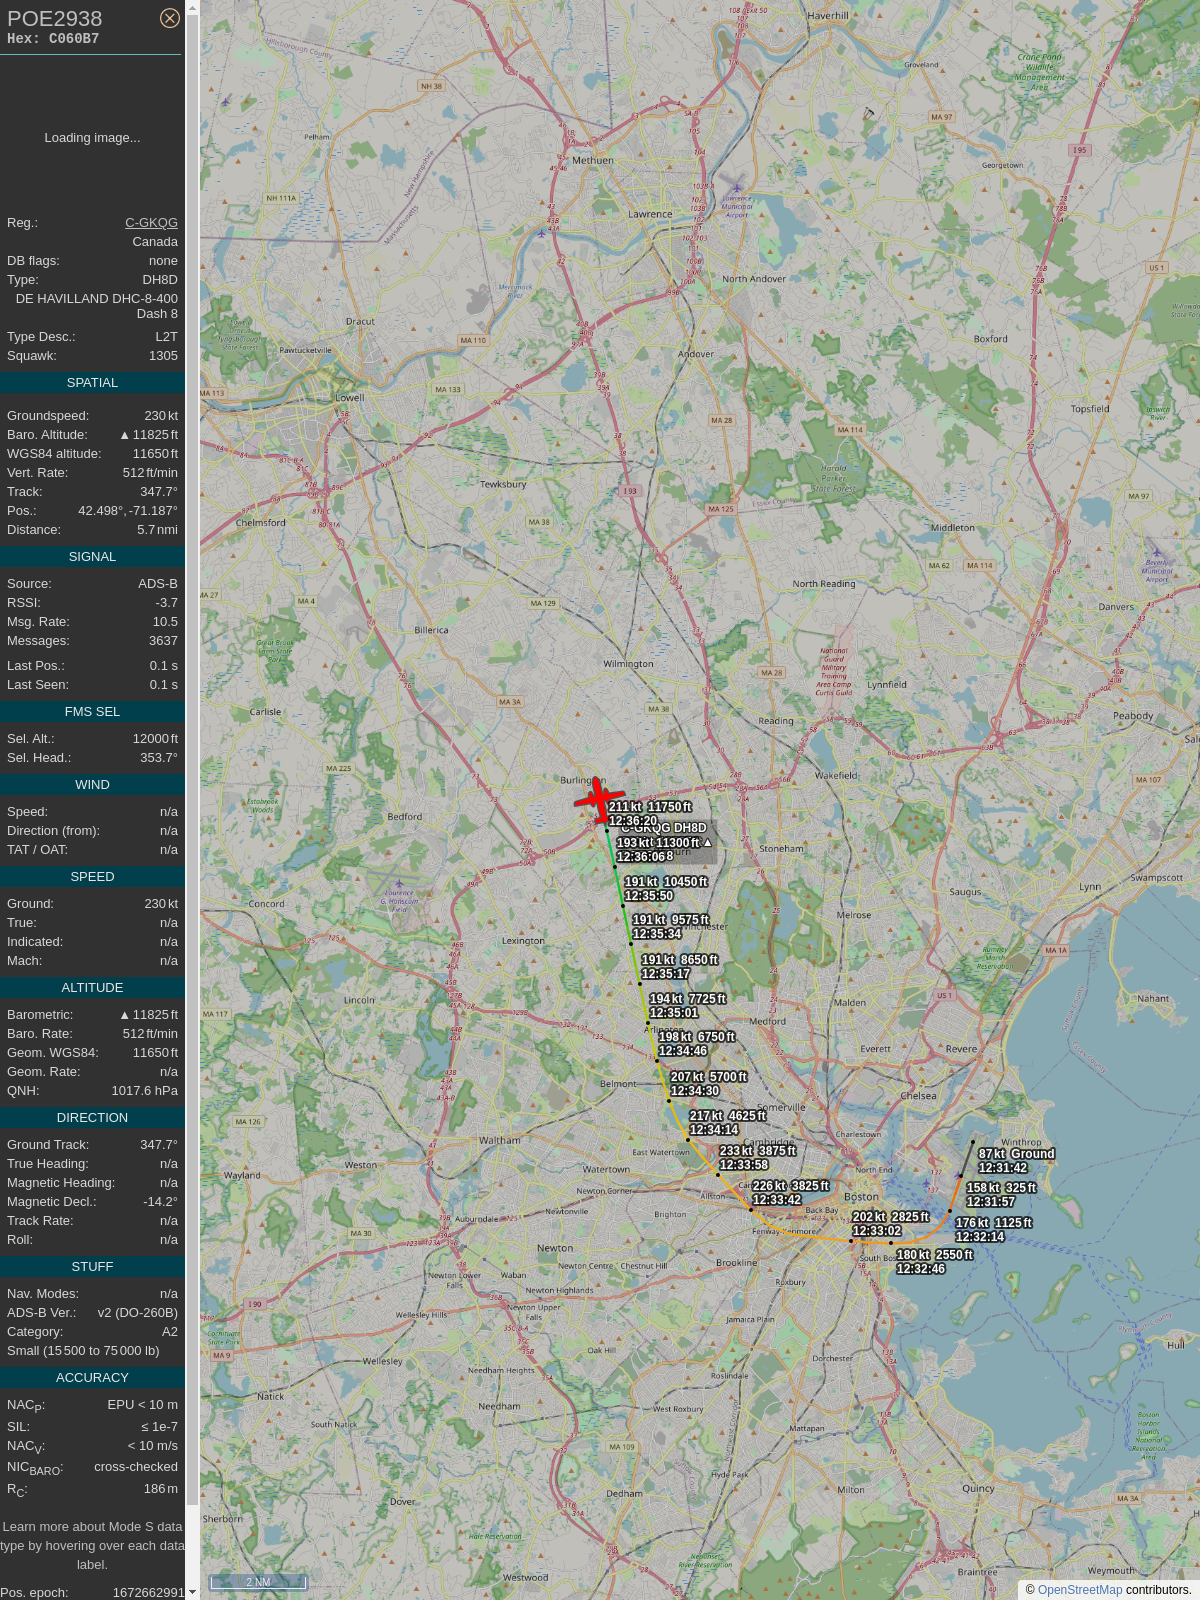1200x1600 pixels.
Task: Click the sidebar scroll up arrow
Action: (192, 7)
